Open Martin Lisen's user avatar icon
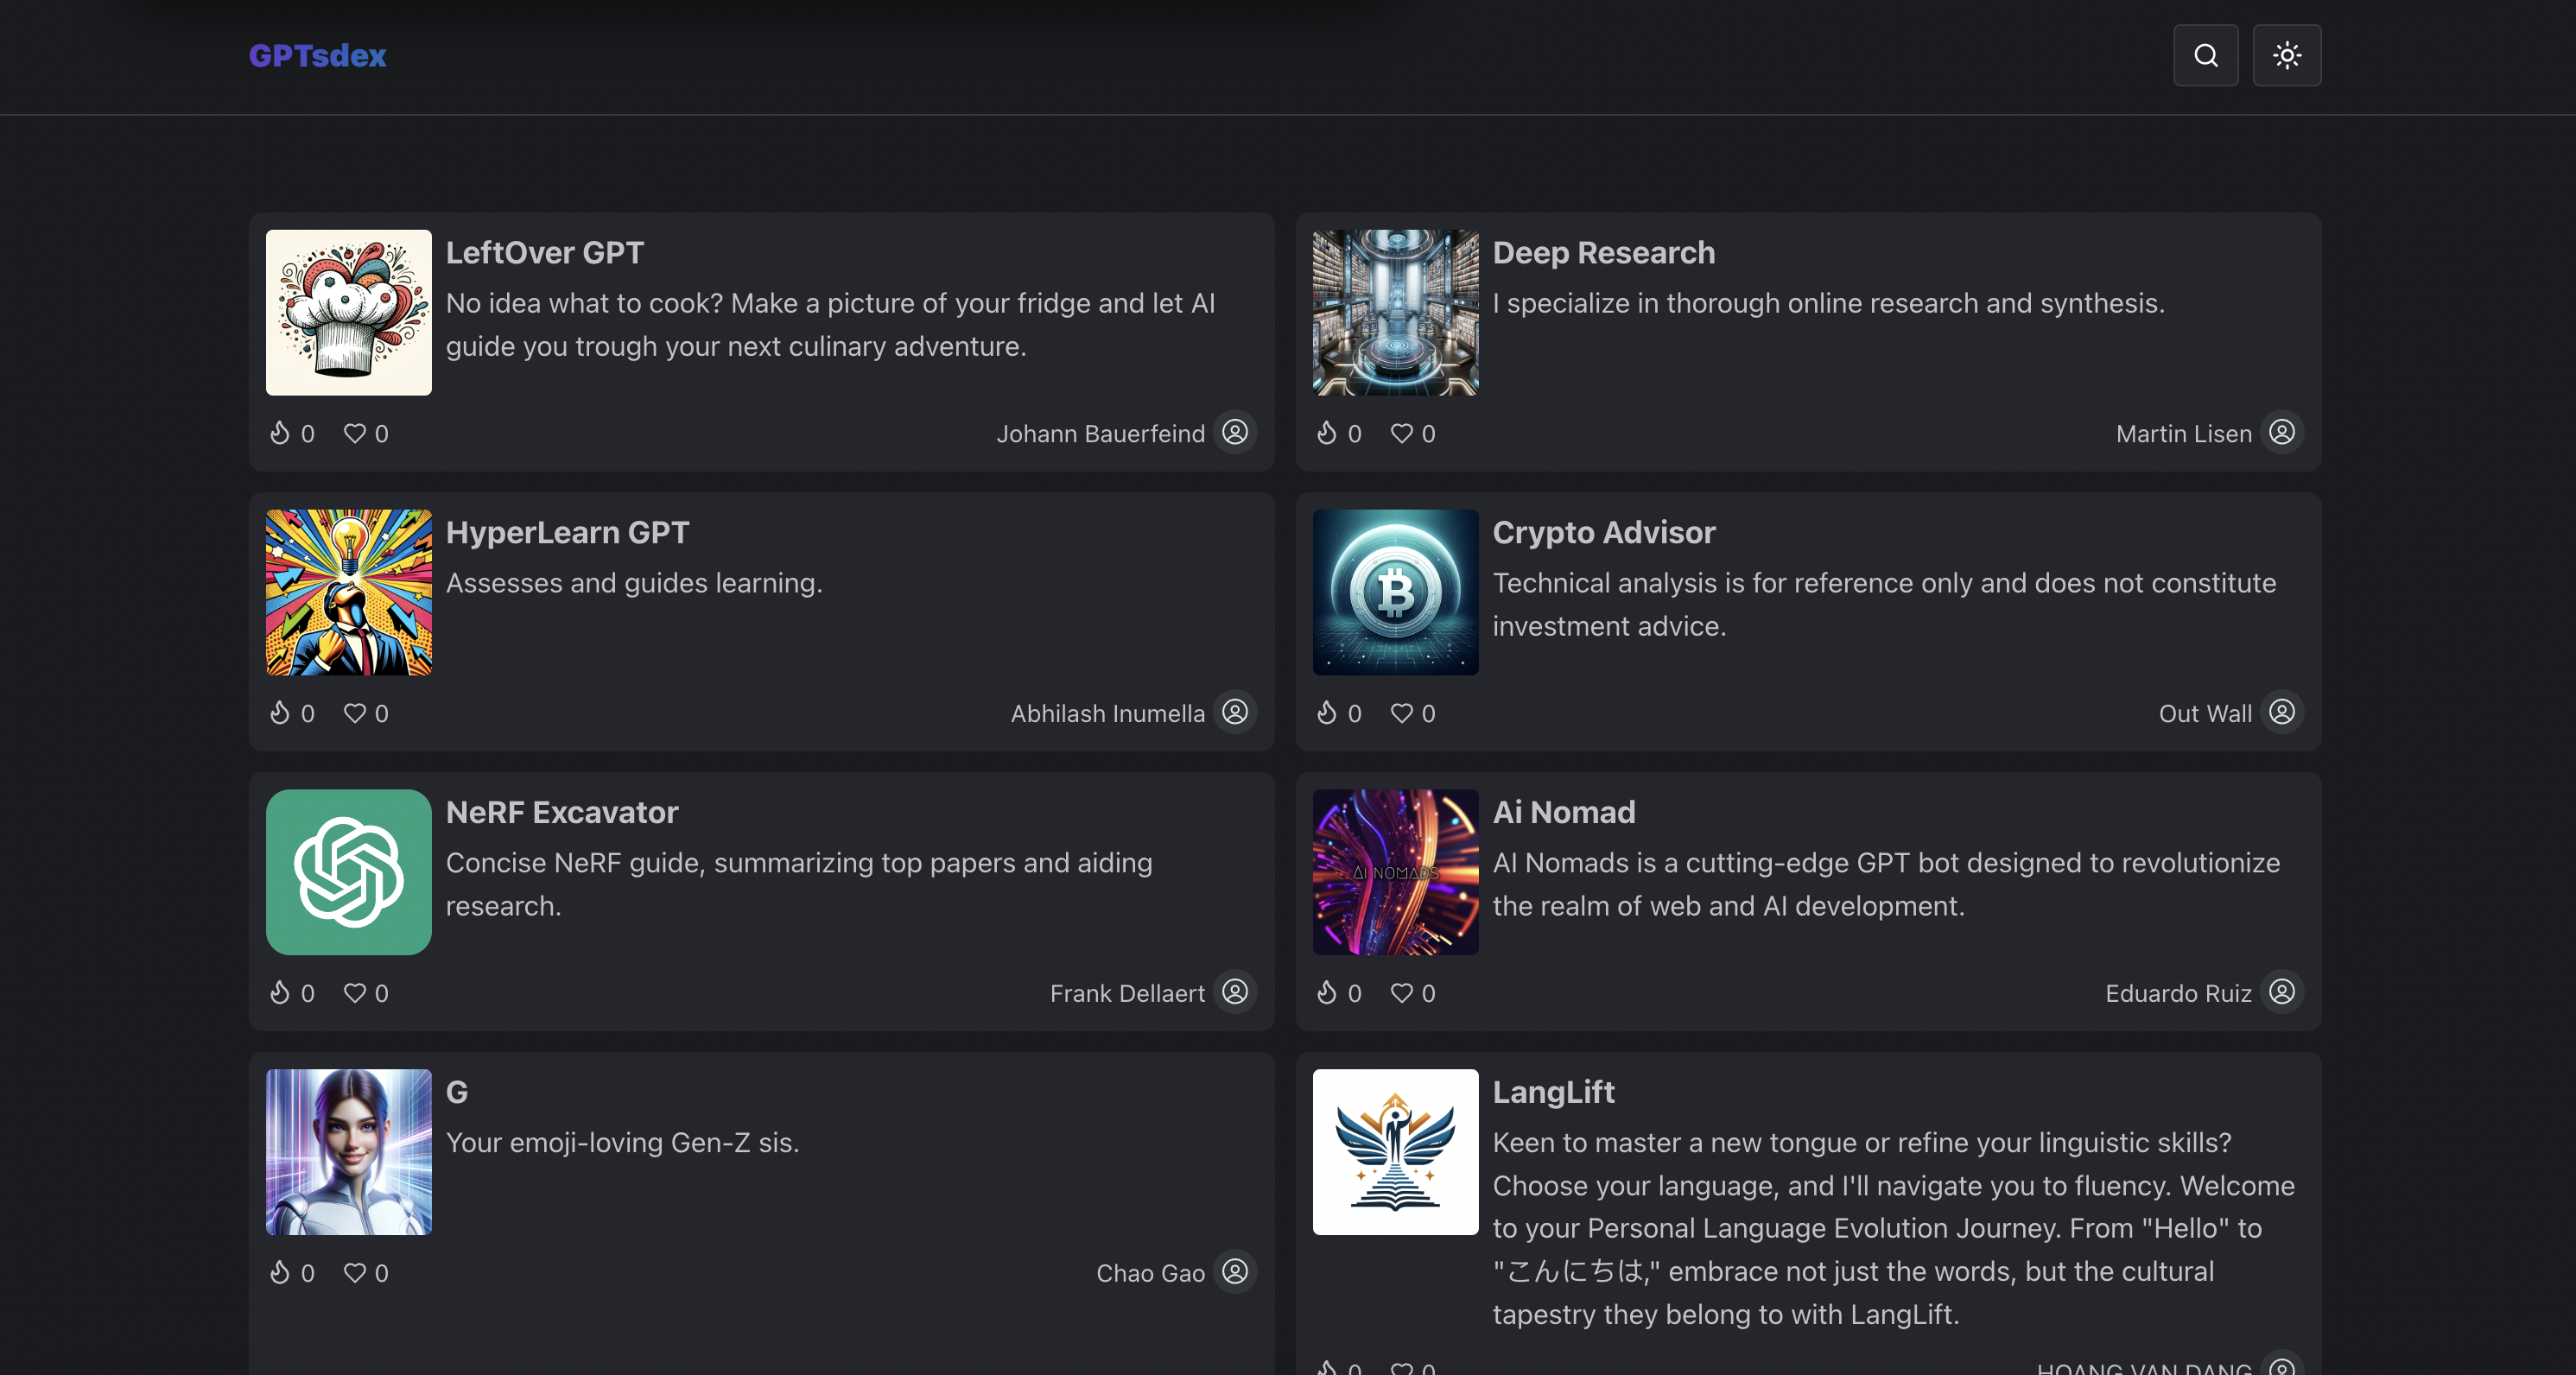This screenshot has width=2576, height=1375. tap(2281, 432)
